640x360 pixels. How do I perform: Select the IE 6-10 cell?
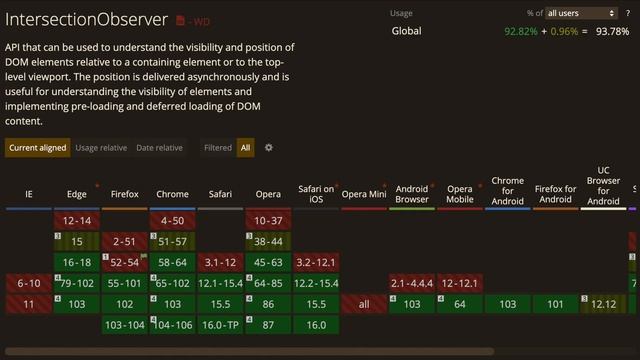pyautogui.click(x=29, y=283)
